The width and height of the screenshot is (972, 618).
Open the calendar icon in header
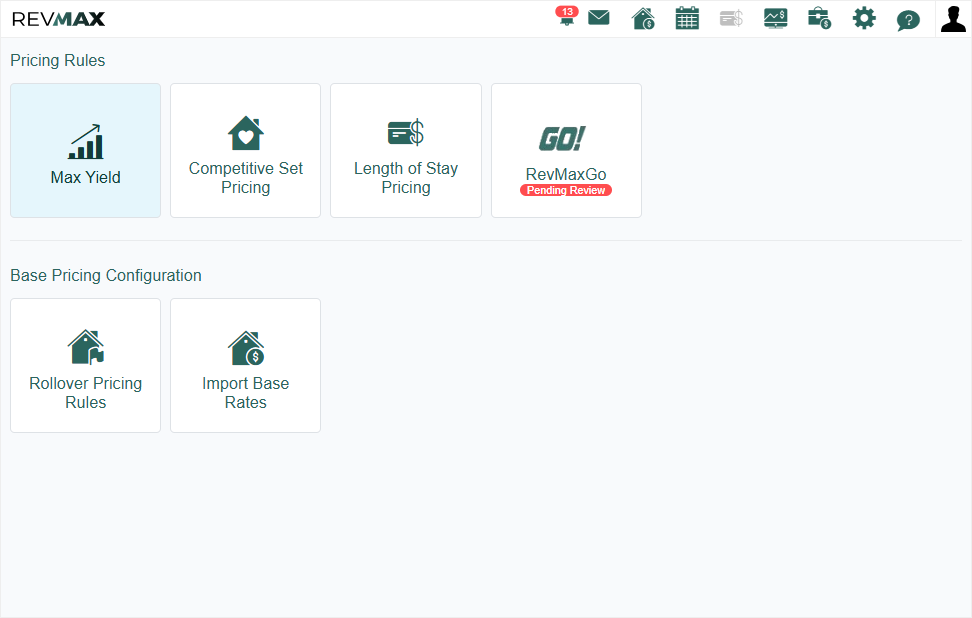click(x=687, y=19)
